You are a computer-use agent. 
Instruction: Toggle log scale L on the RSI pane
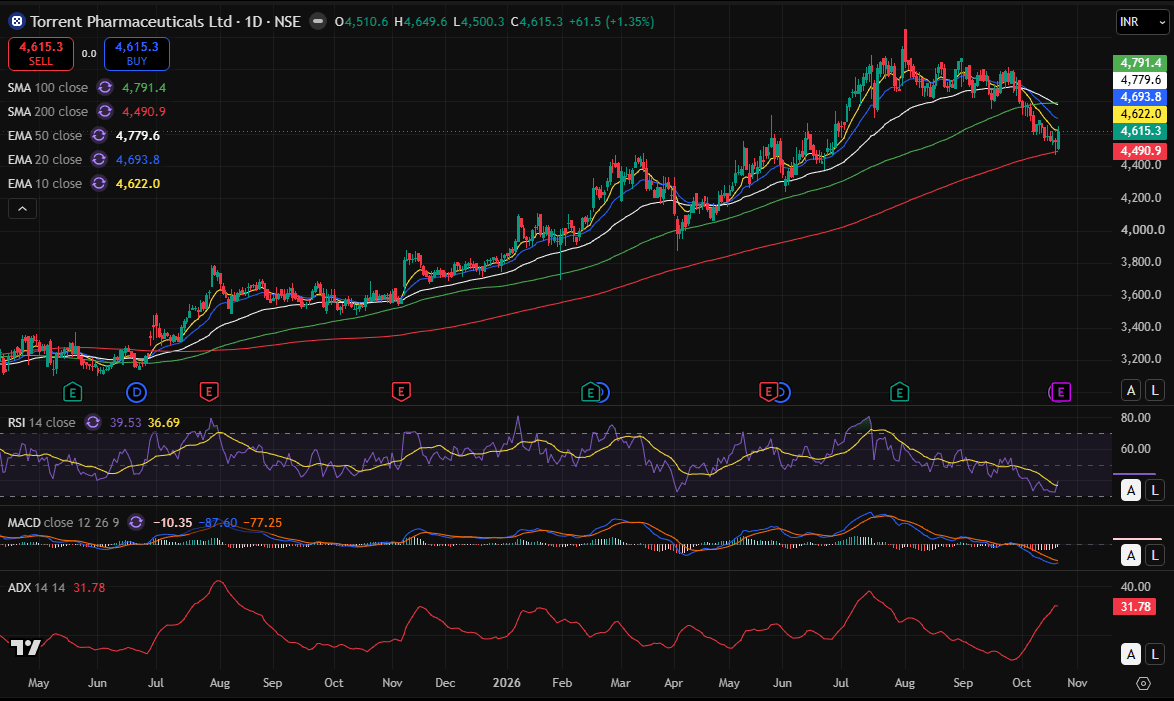1155,491
